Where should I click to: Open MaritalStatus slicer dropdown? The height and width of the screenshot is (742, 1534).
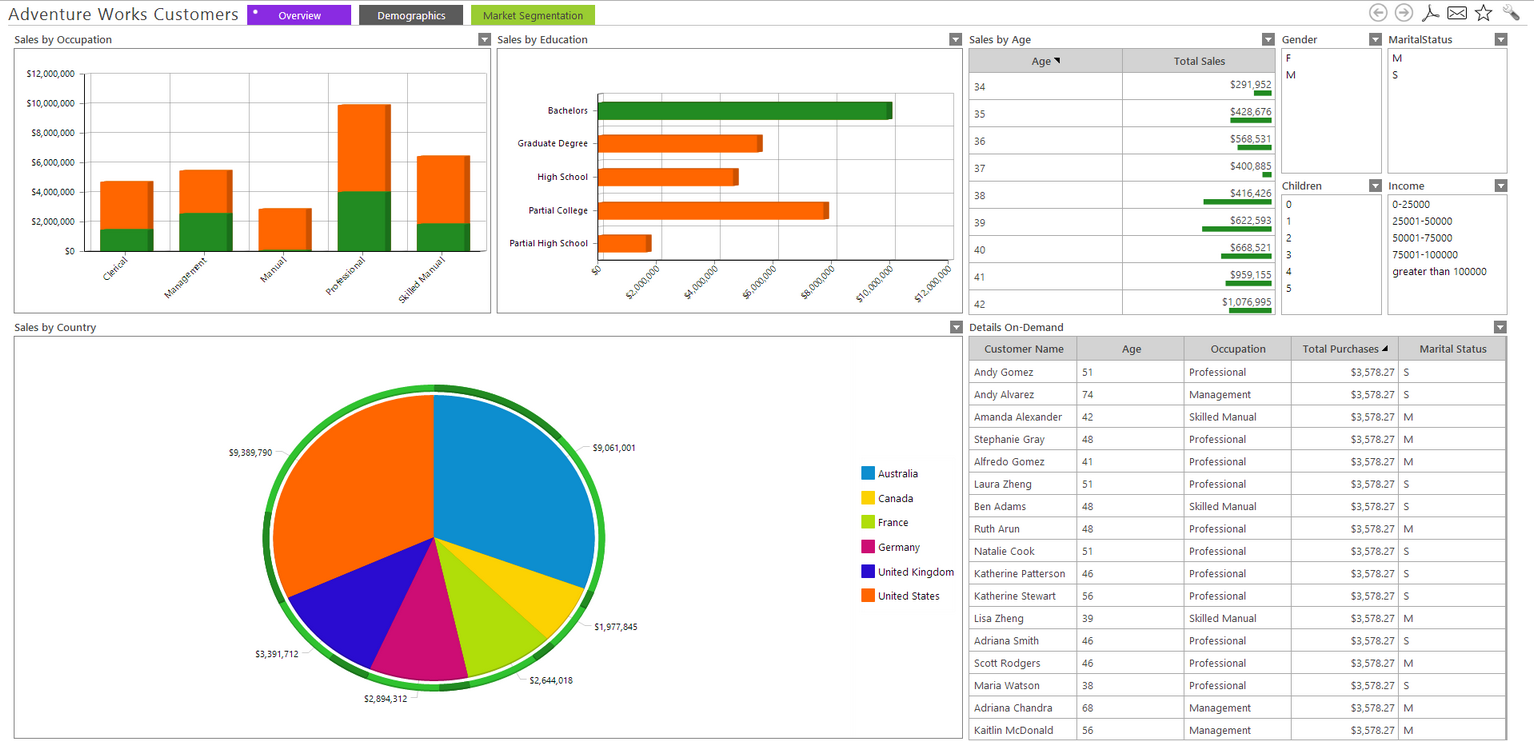tap(1501, 40)
